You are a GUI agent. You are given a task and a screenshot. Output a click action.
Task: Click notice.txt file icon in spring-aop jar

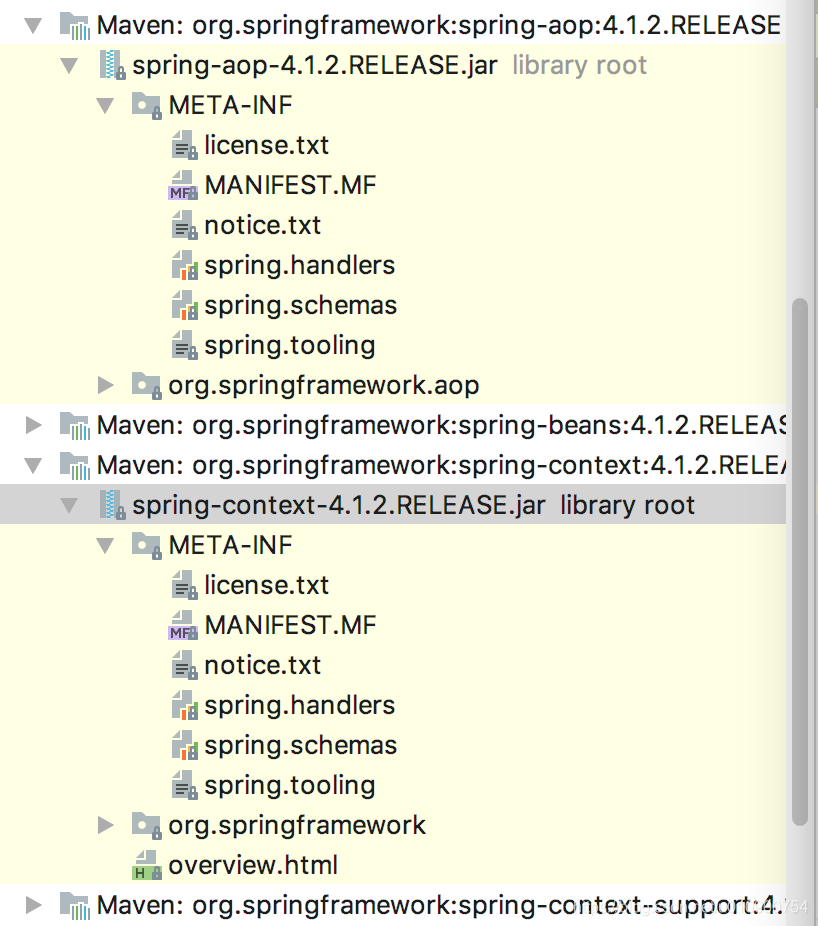pyautogui.click(x=184, y=226)
